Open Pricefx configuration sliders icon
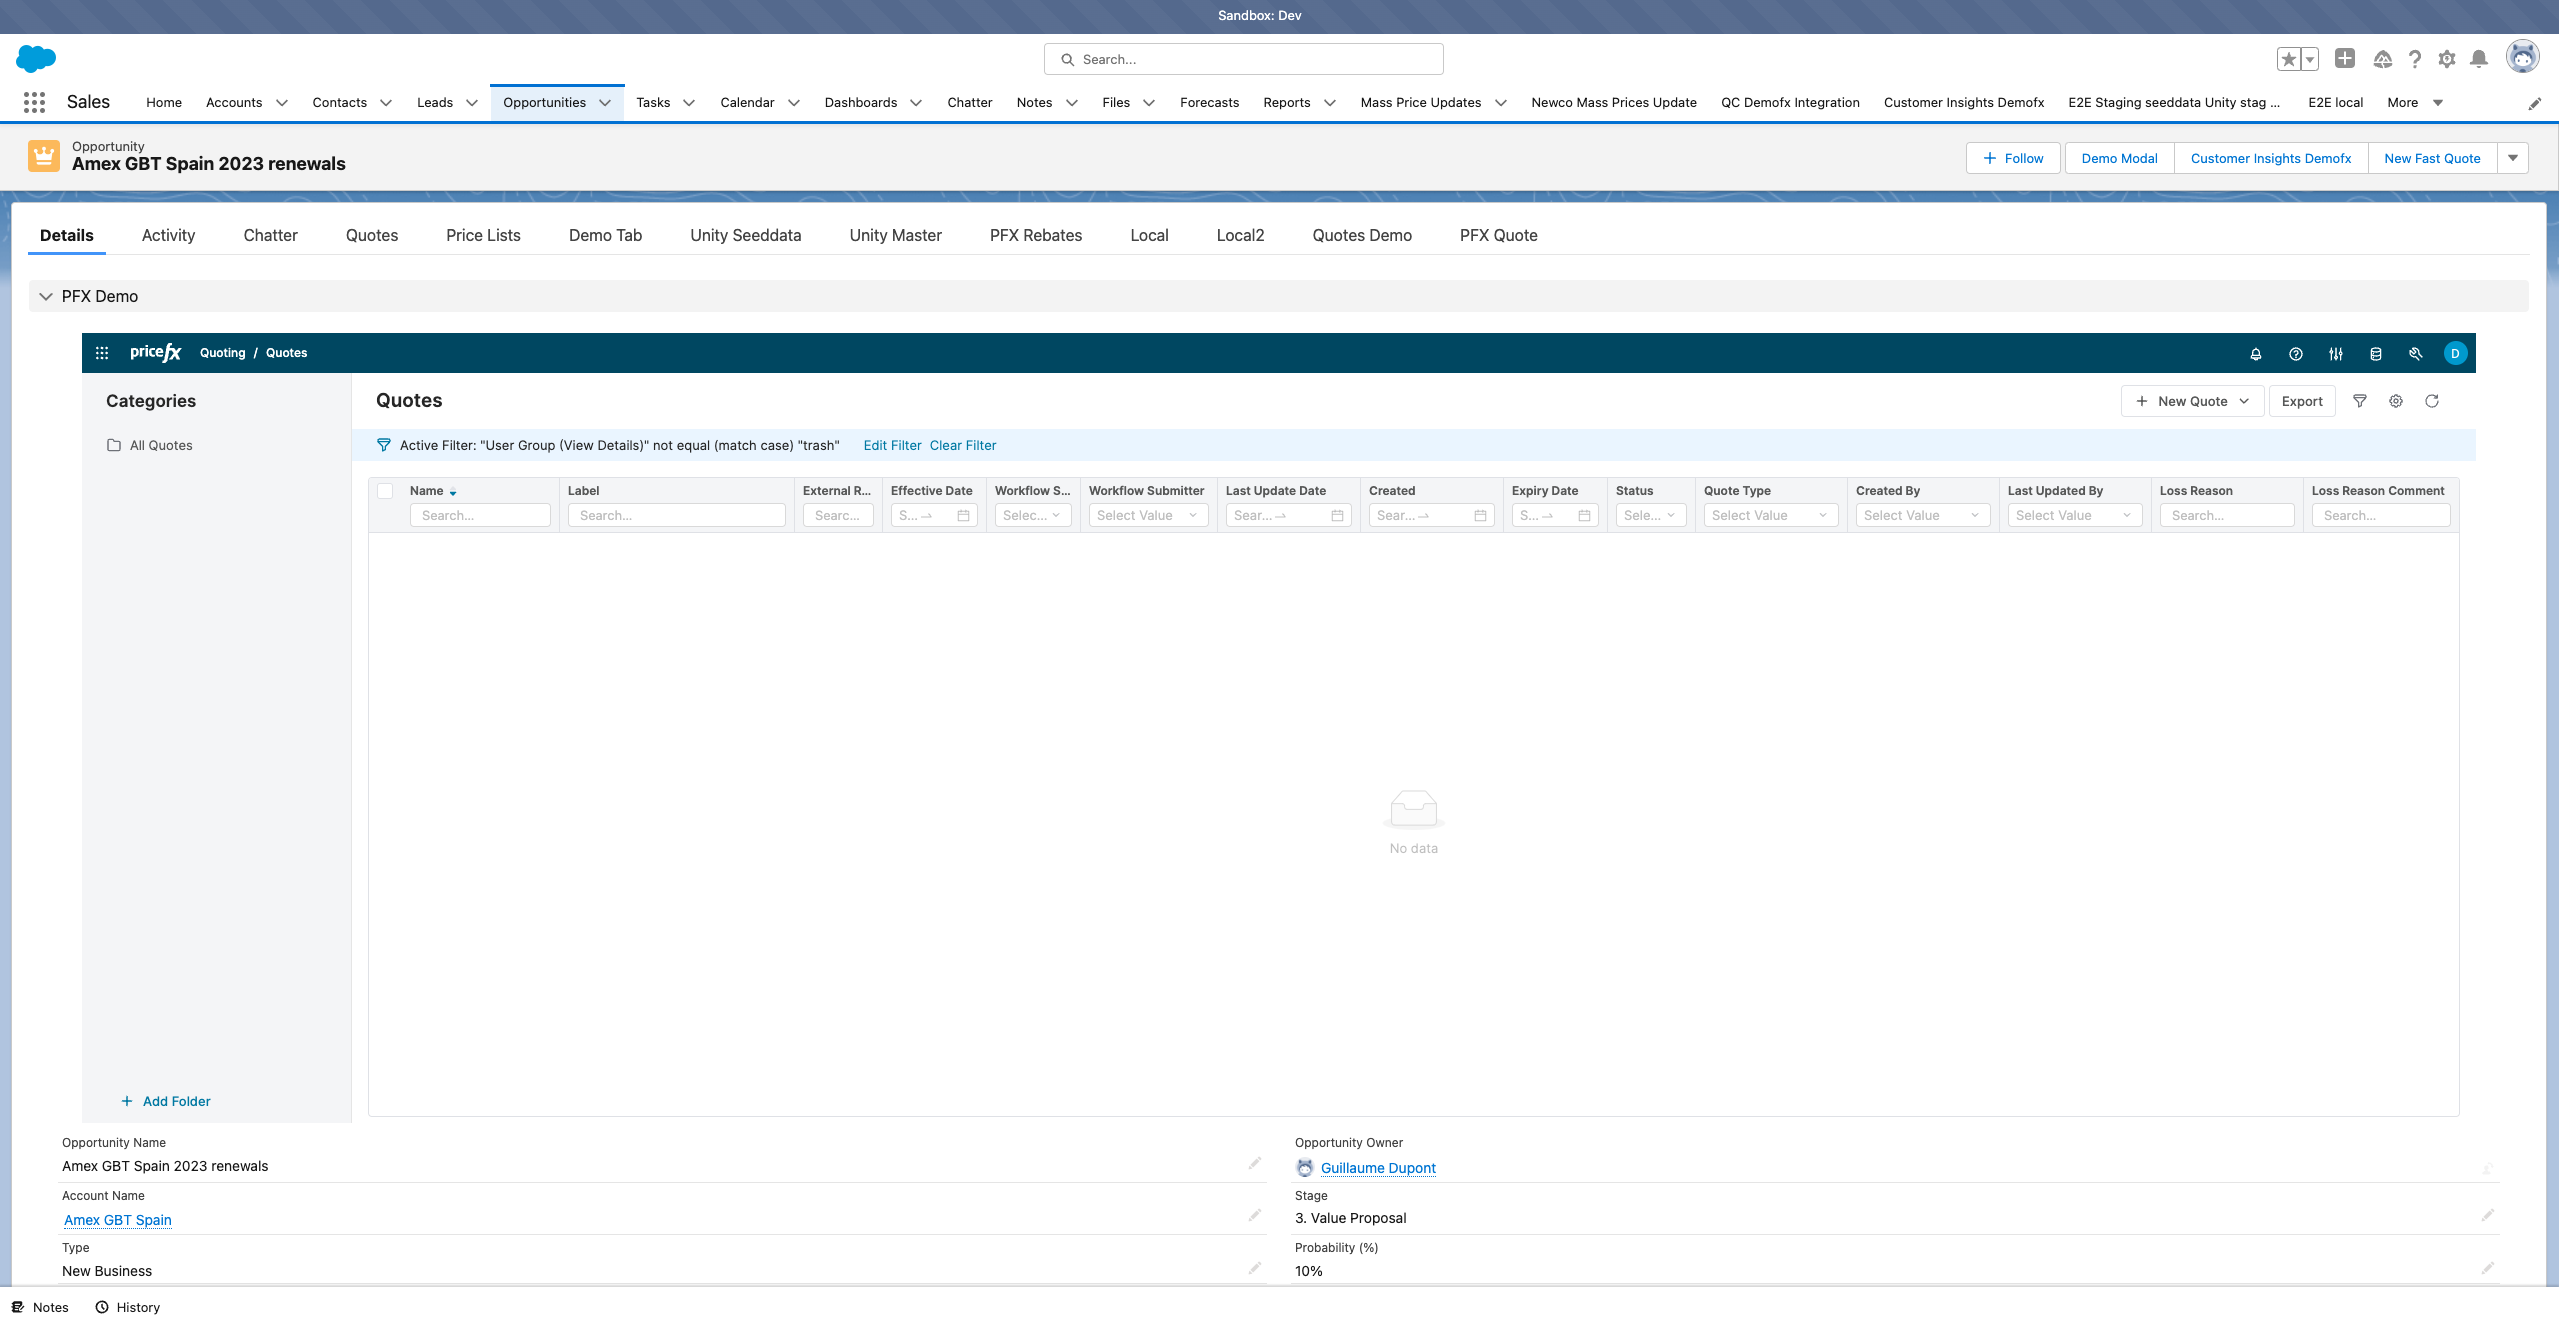This screenshot has width=2559, height=1327. [2335, 353]
